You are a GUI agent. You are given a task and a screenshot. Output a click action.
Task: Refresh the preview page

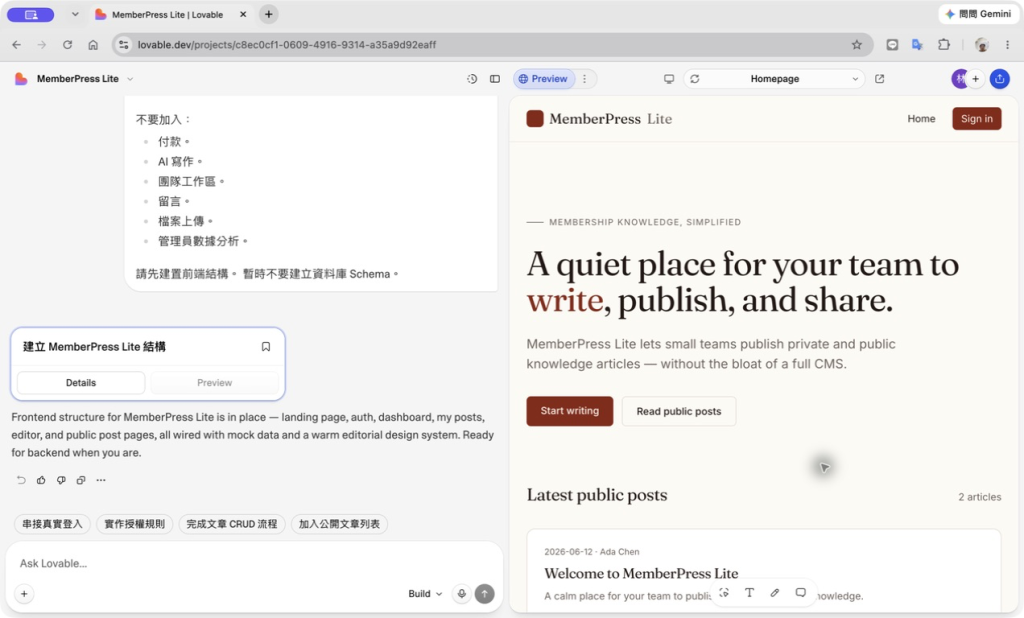694,79
